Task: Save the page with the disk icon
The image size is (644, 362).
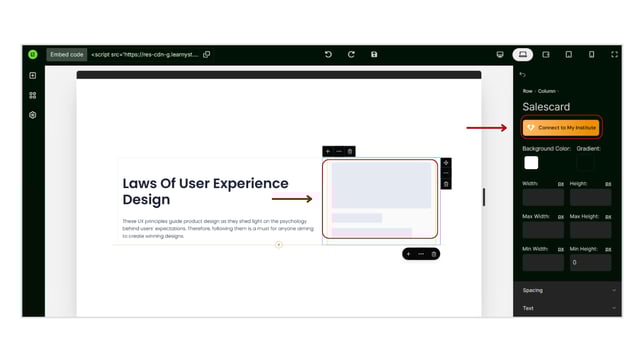Action: click(374, 54)
